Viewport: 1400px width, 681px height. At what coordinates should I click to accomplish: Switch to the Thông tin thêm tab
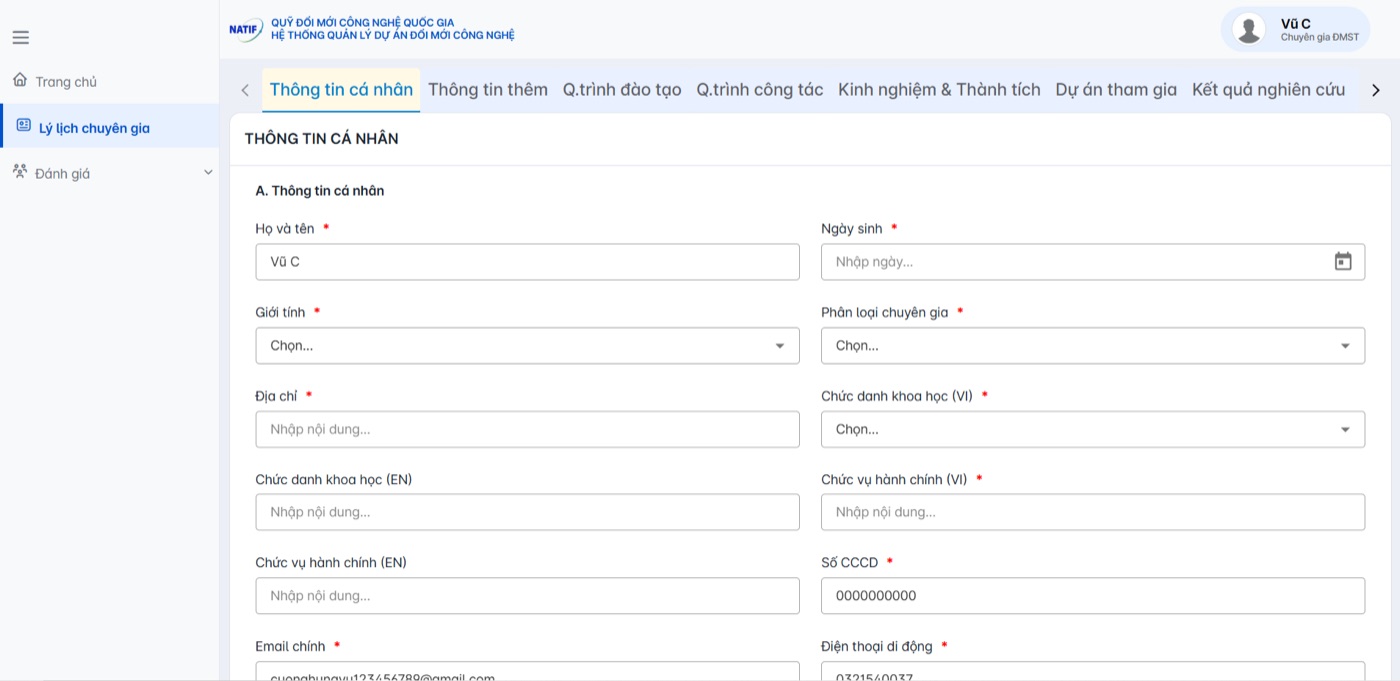coord(488,90)
